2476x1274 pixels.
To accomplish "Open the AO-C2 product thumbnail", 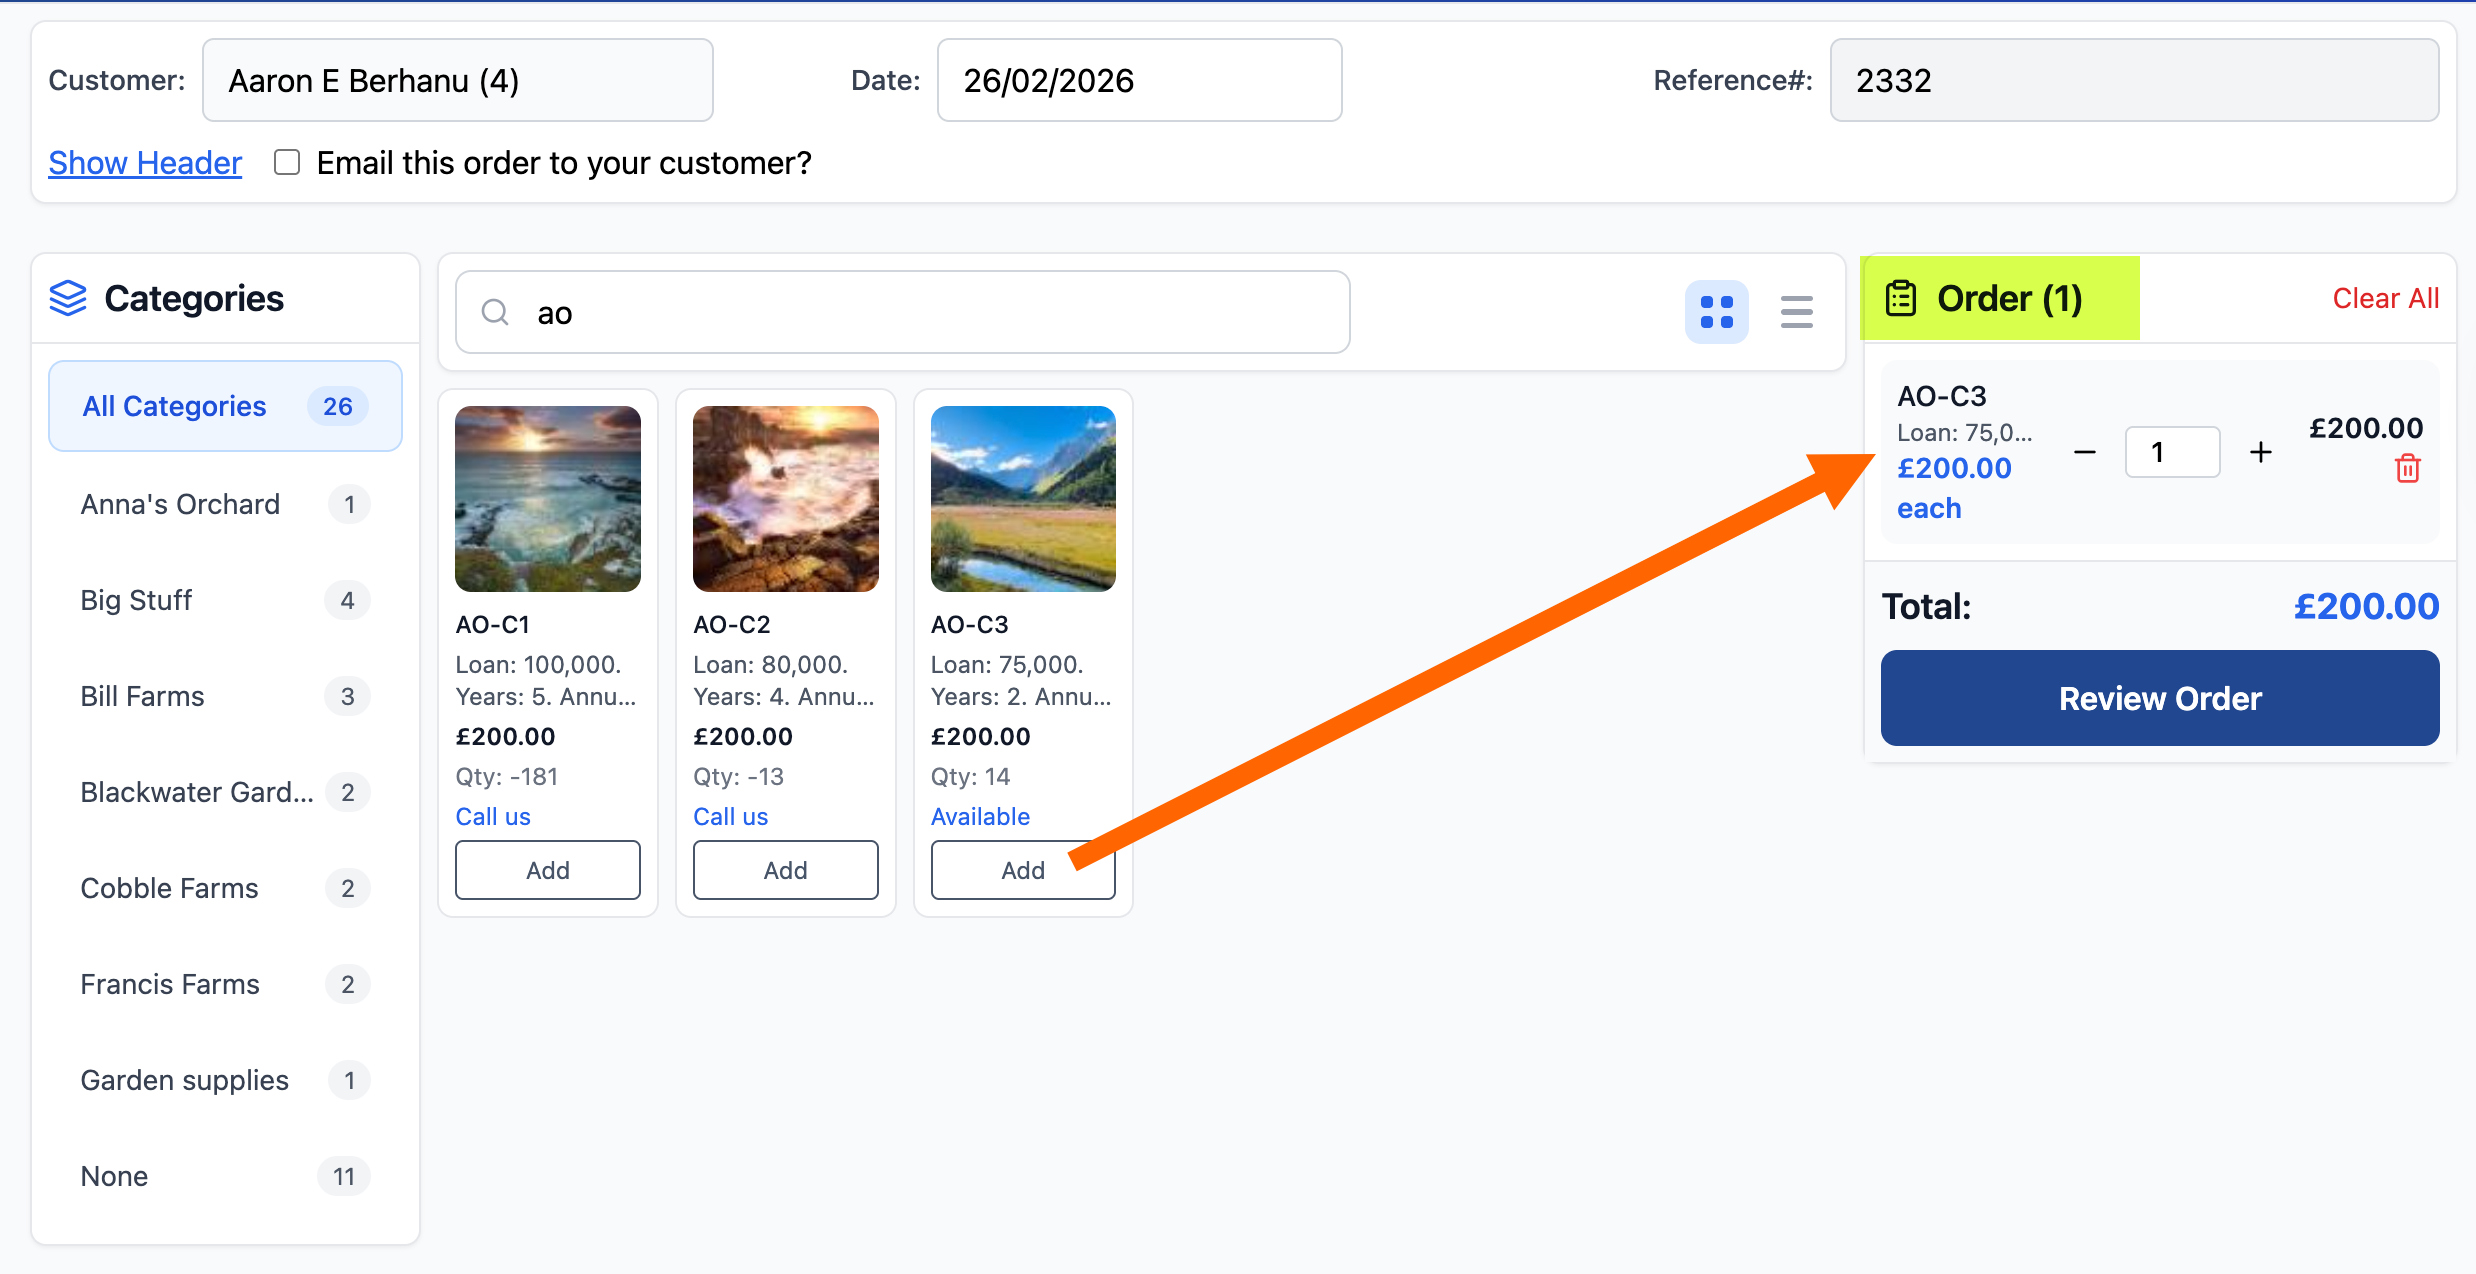I will click(x=785, y=498).
